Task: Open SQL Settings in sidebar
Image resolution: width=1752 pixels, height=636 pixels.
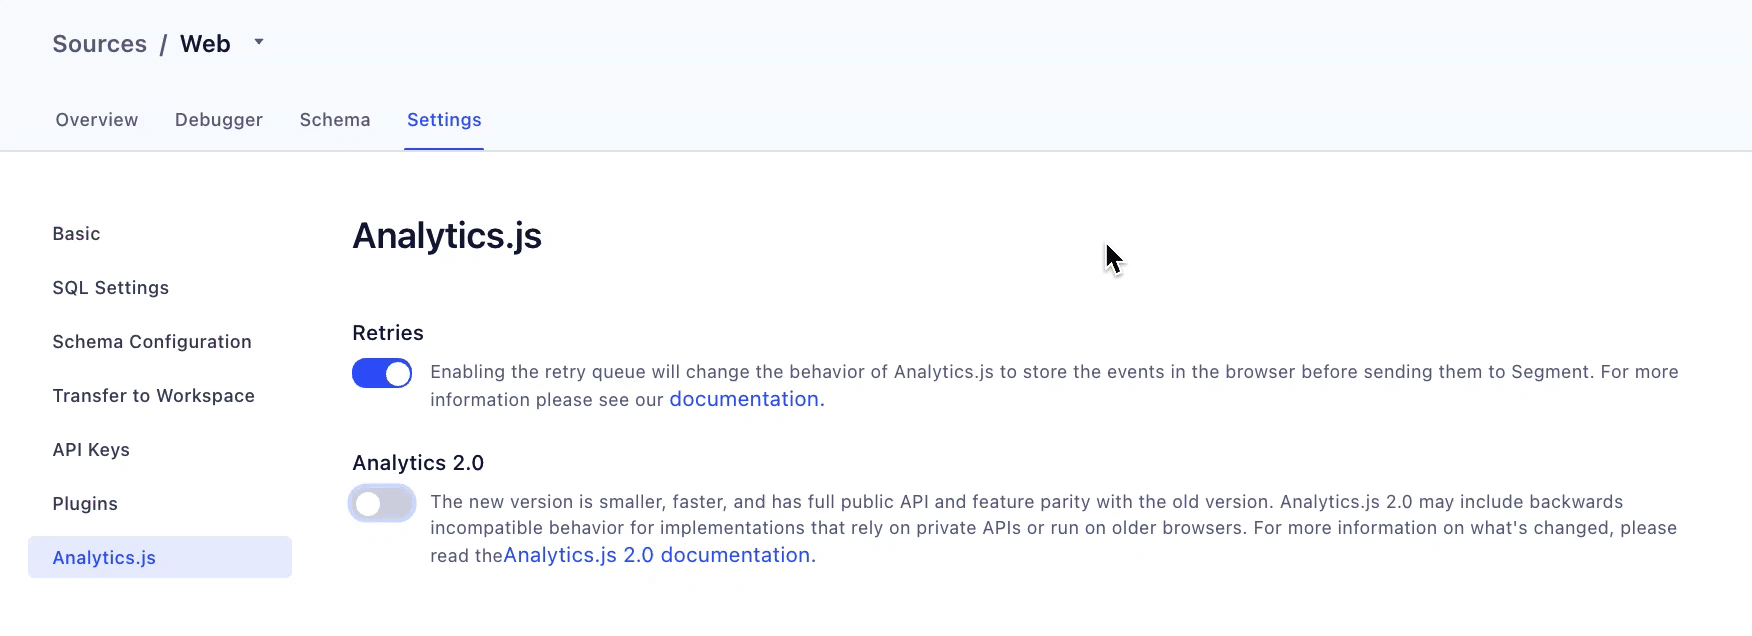Action: click(x=111, y=288)
